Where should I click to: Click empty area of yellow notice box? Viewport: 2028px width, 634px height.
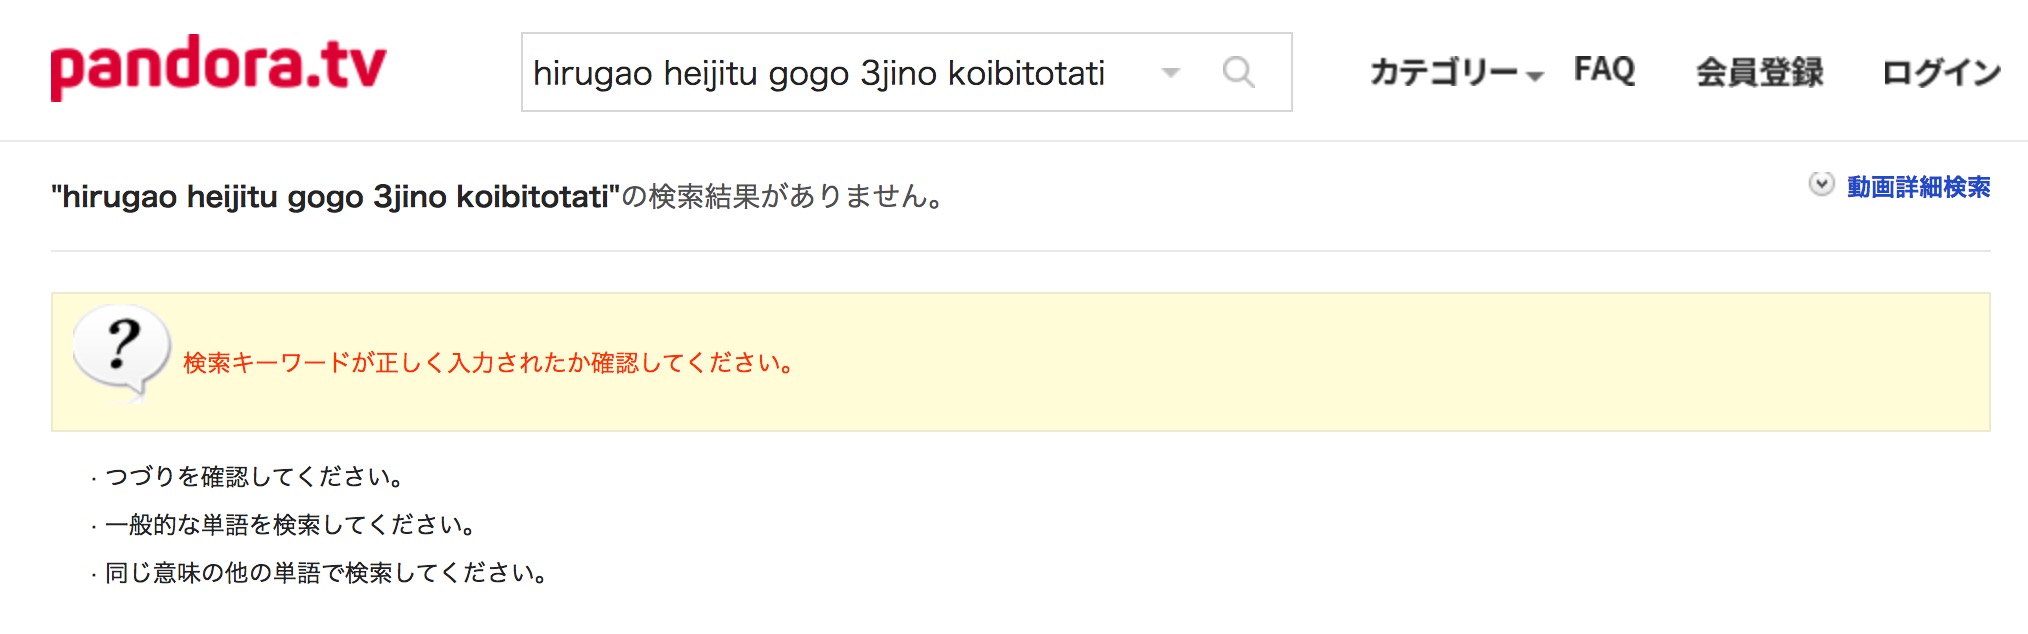coord(1400,362)
